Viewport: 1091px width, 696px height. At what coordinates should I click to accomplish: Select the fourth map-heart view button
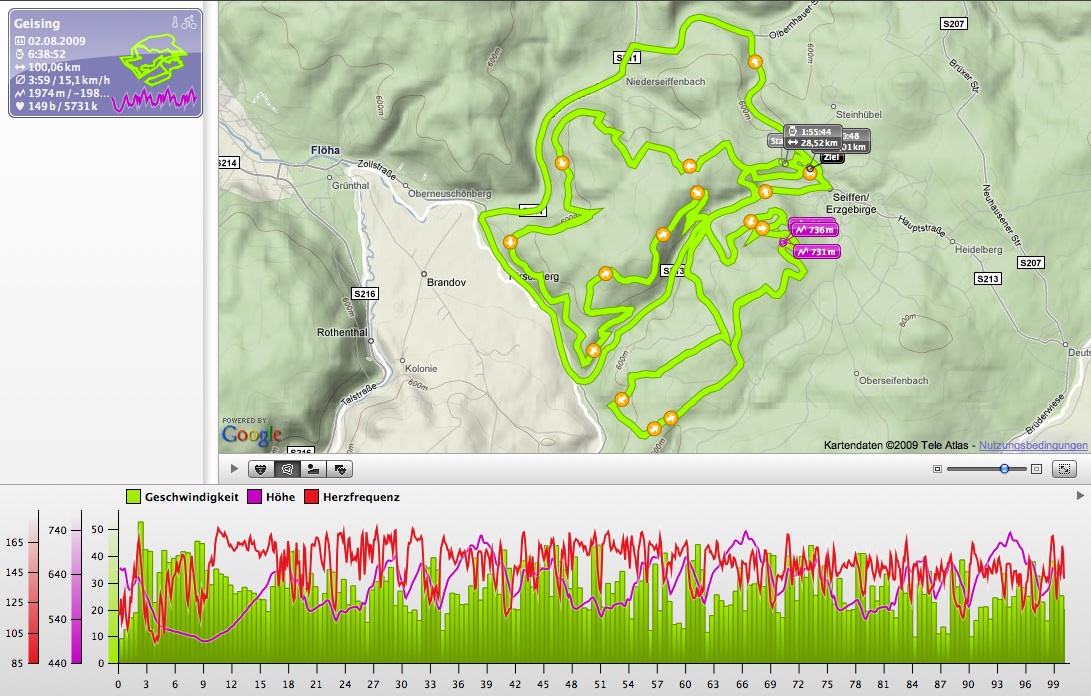click(x=340, y=469)
